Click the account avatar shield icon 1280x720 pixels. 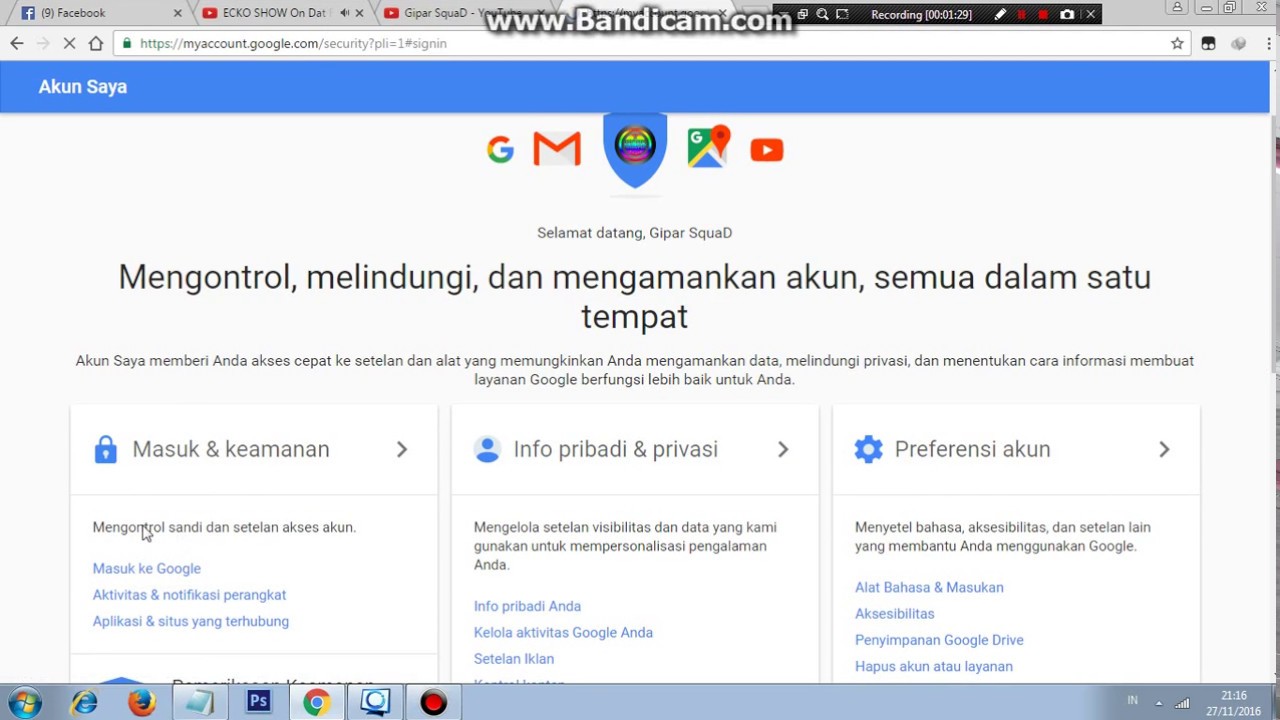click(x=635, y=148)
